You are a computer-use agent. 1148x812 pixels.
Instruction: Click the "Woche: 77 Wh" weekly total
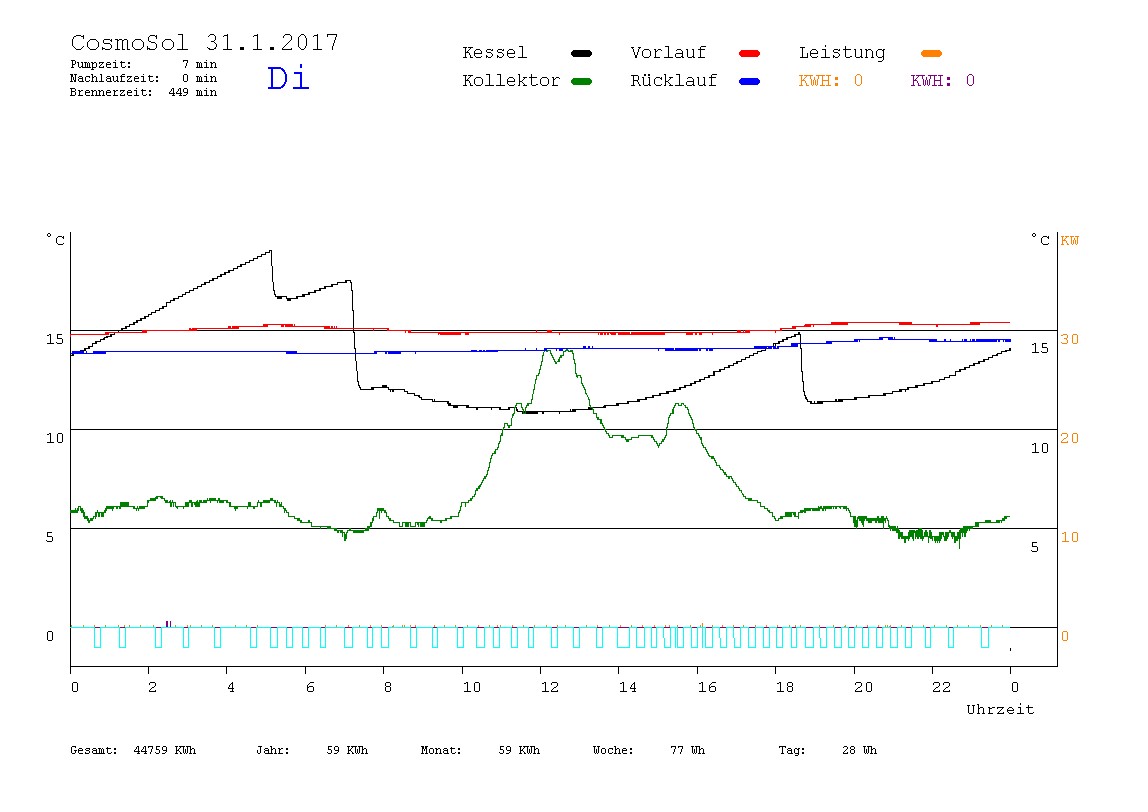649,750
